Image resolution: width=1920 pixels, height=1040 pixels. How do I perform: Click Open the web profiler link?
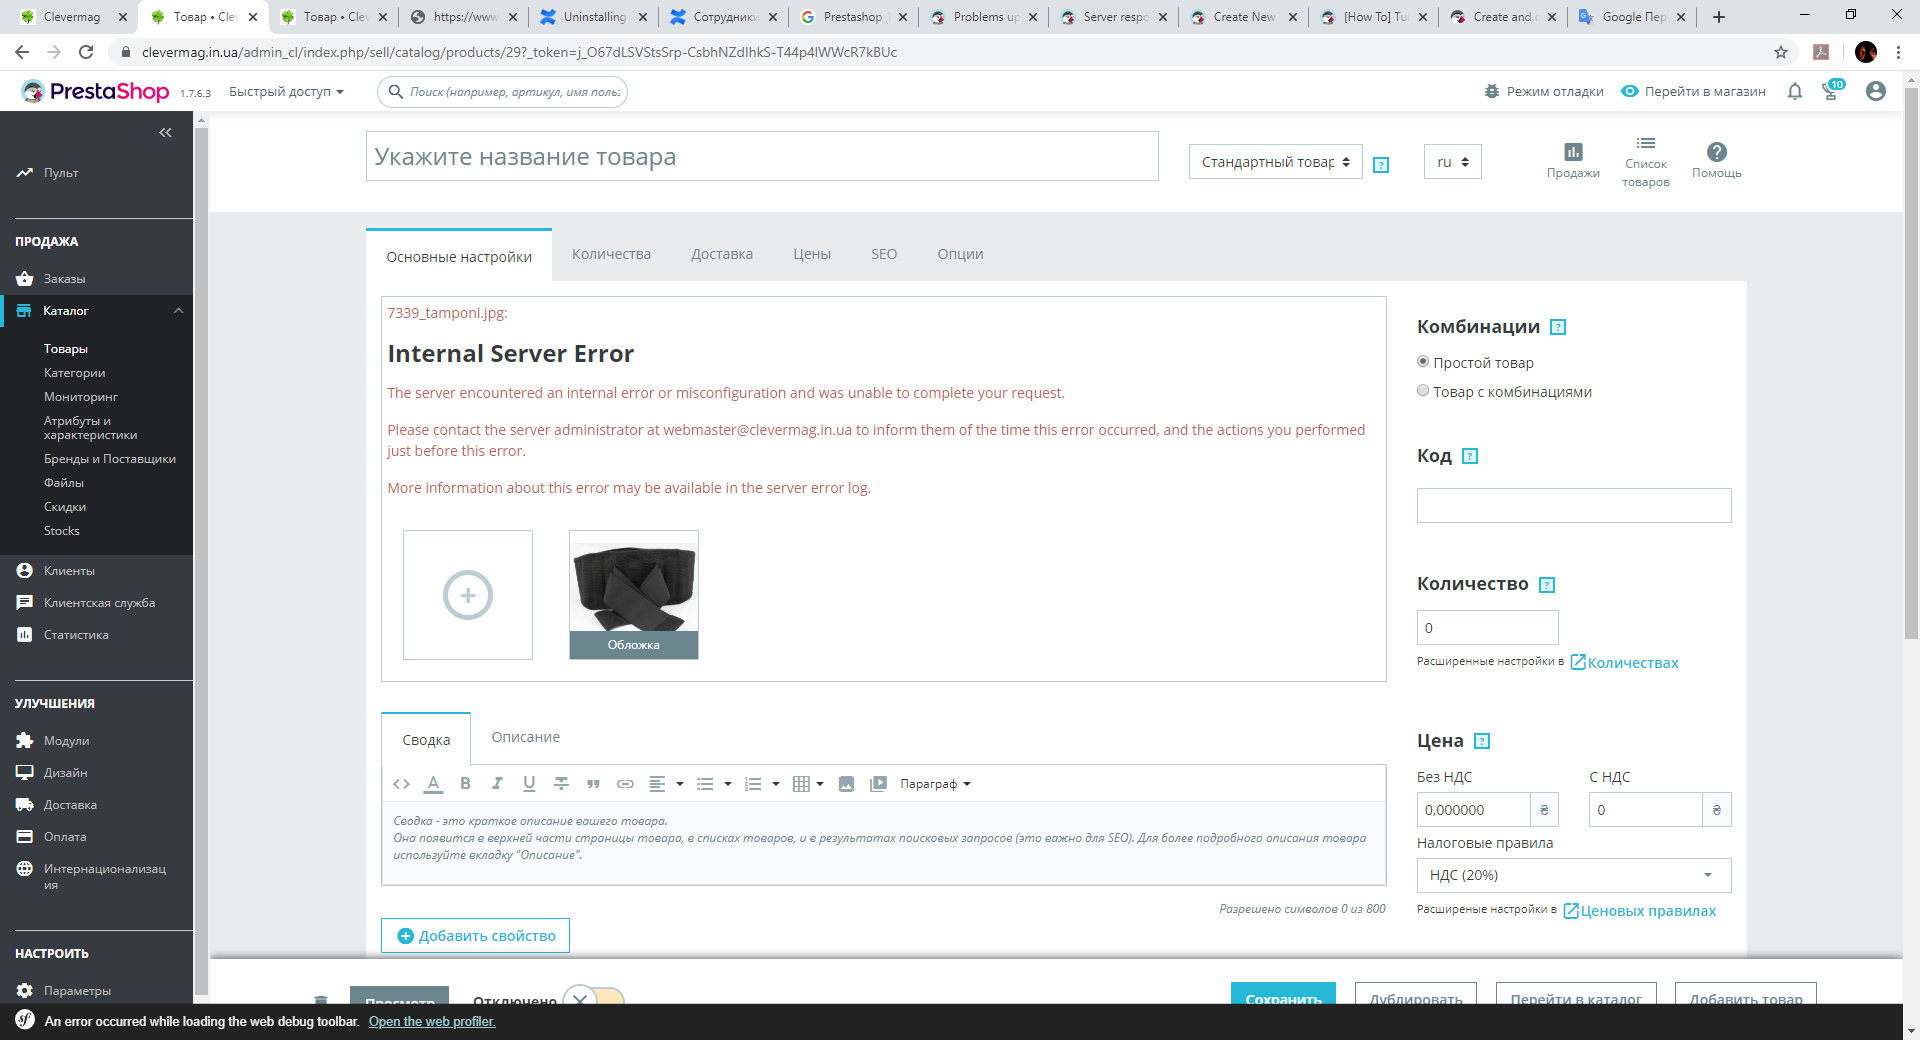click(432, 1021)
